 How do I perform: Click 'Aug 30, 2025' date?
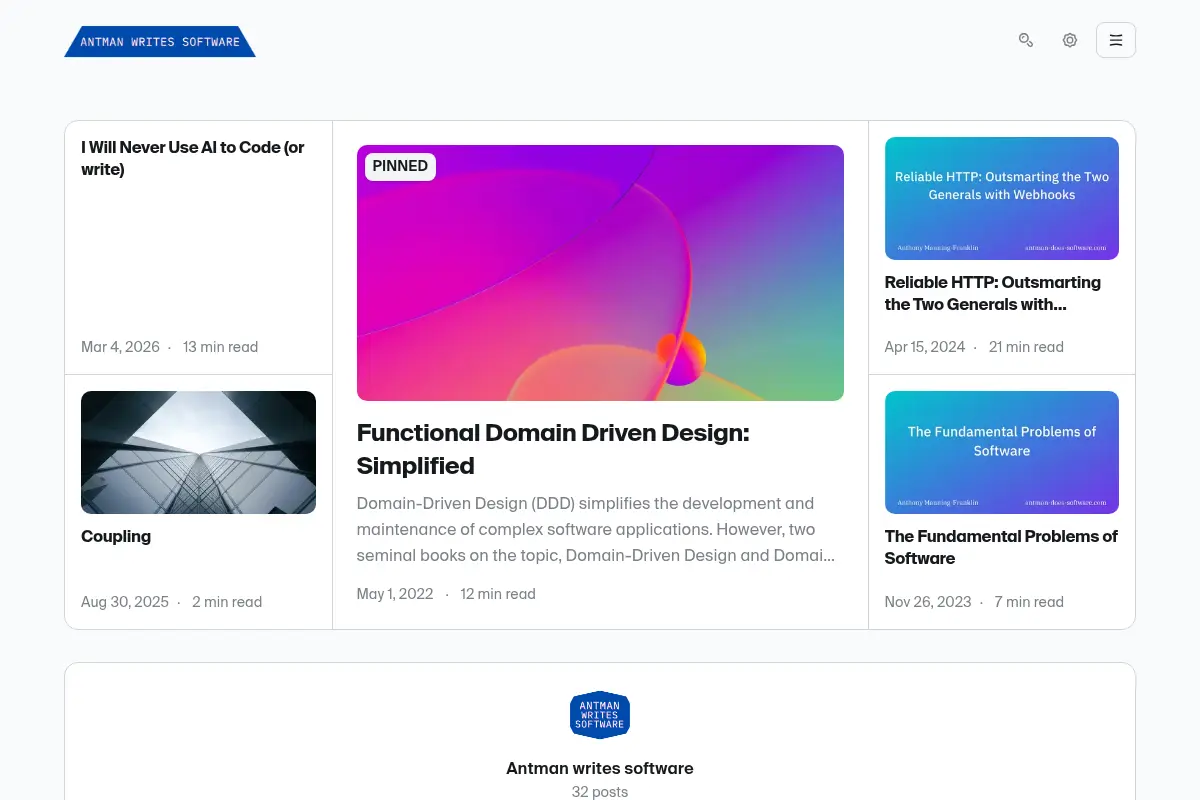[x=125, y=602]
